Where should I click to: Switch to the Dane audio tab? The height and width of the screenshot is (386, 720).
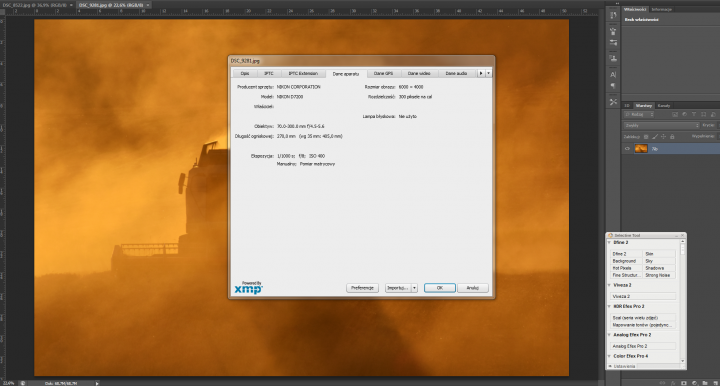click(x=456, y=73)
